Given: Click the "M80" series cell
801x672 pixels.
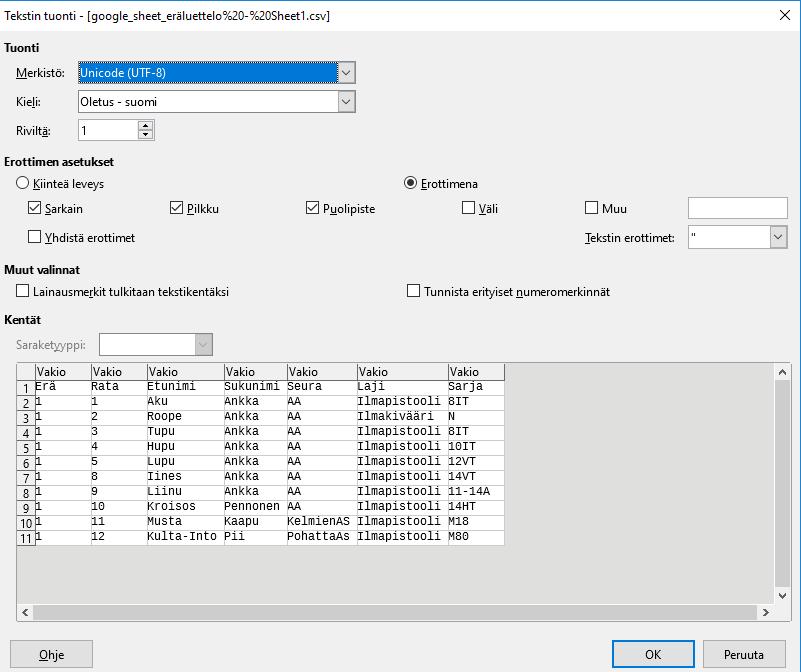Looking at the screenshot, I should tap(476, 537).
